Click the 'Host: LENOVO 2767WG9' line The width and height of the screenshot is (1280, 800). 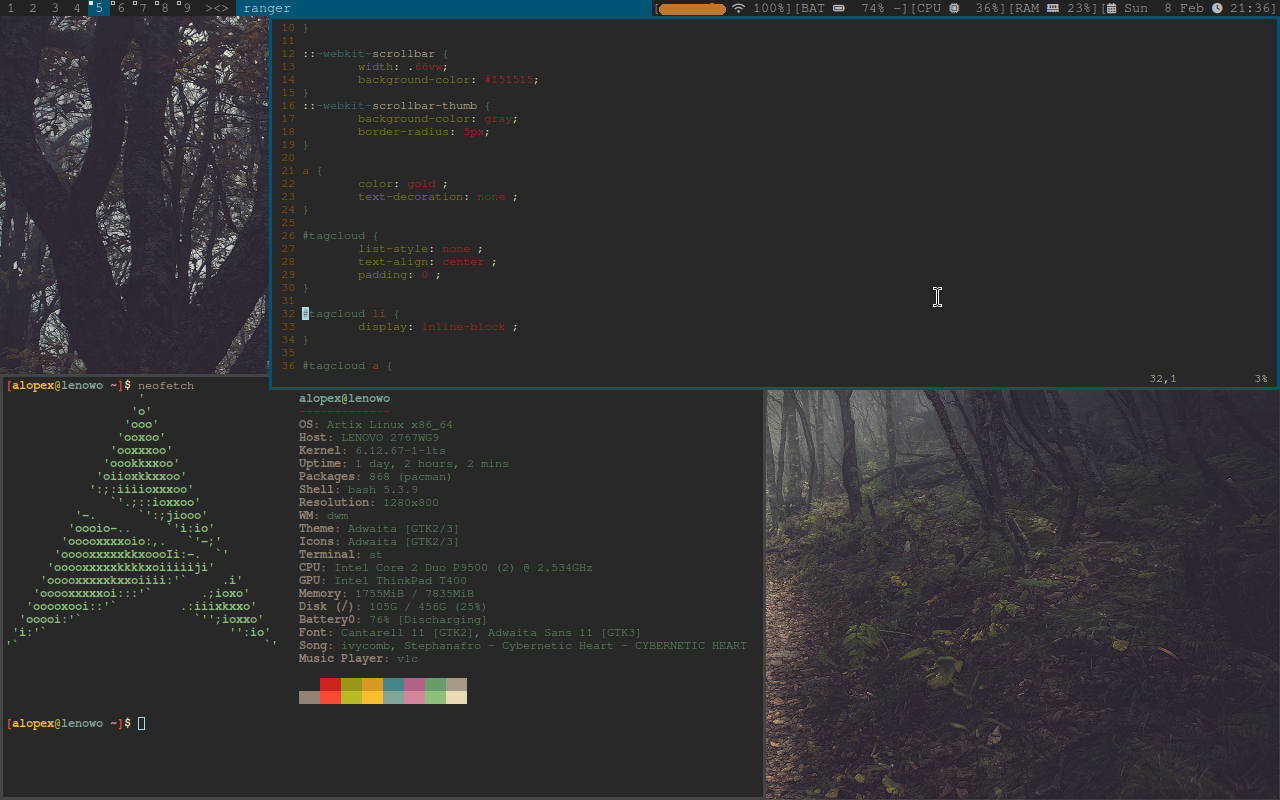tap(369, 438)
